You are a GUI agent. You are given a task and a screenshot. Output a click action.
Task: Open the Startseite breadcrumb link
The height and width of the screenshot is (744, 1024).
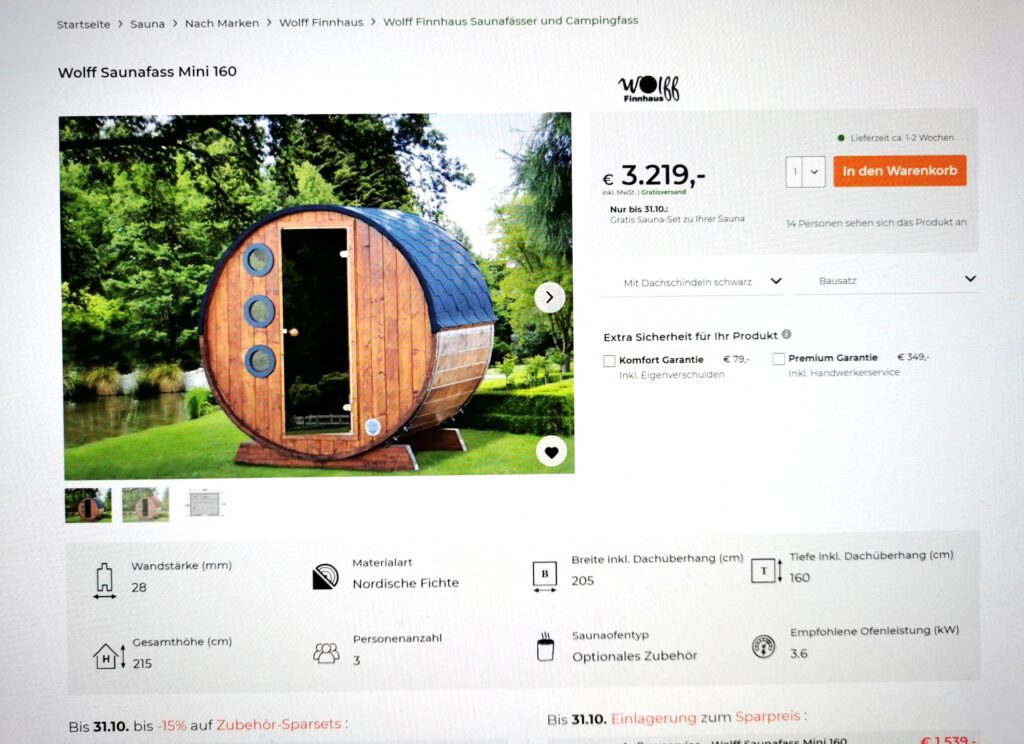pyautogui.click(x=84, y=25)
